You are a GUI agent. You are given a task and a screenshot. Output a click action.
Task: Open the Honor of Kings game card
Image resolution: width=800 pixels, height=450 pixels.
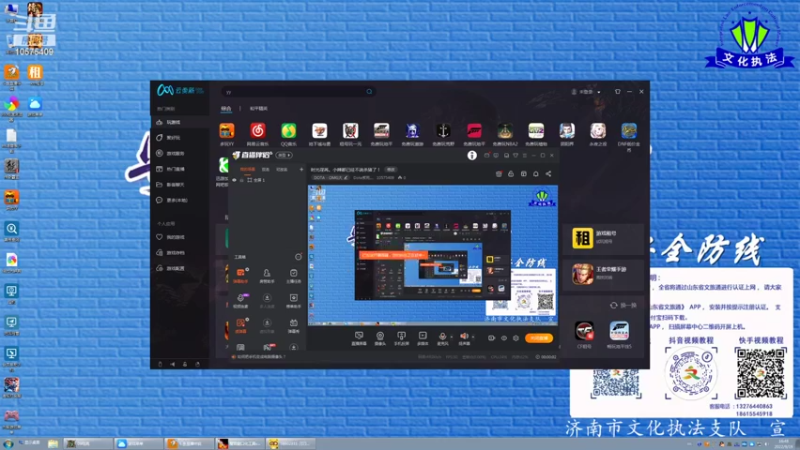tap(603, 274)
